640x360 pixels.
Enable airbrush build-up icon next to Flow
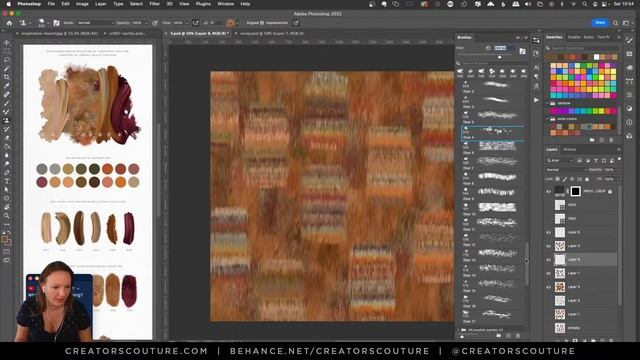click(196, 23)
